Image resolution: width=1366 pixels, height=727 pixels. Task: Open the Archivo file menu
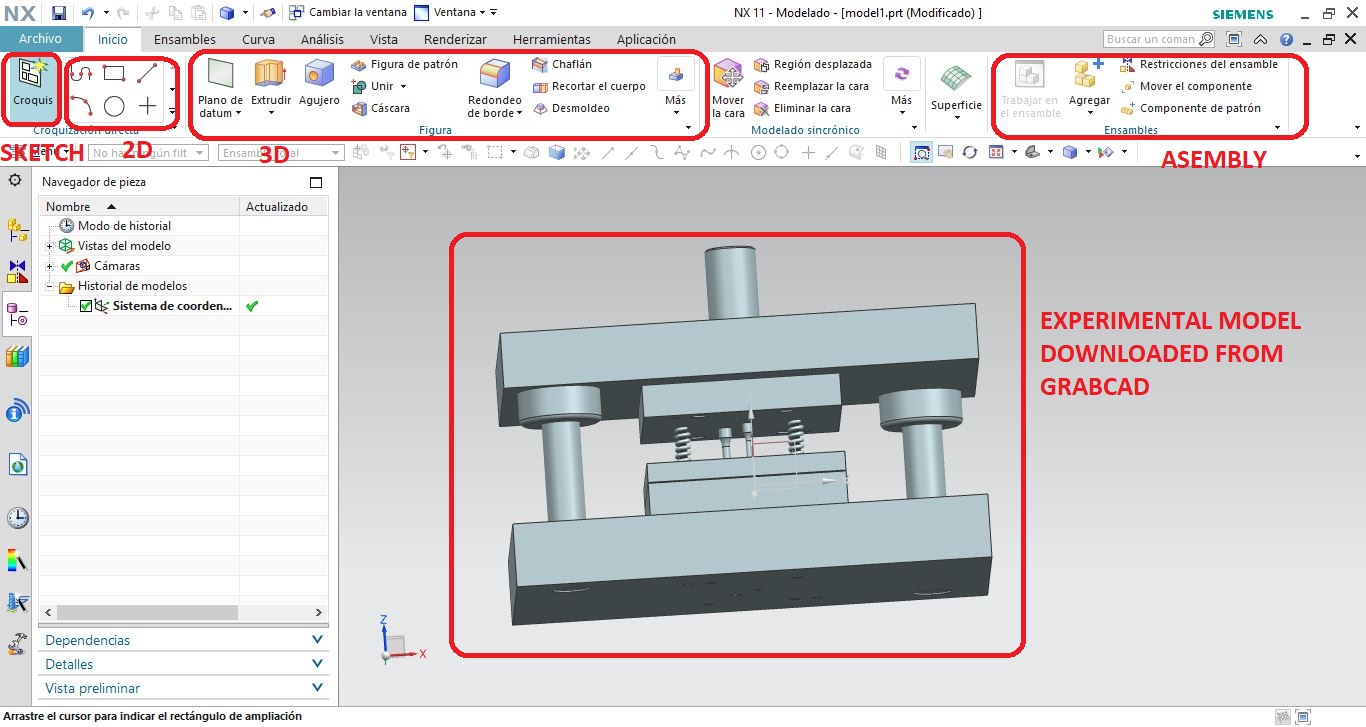41,39
